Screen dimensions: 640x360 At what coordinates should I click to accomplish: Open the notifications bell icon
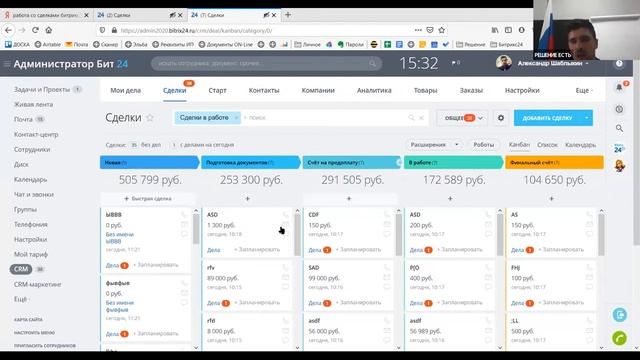619,87
